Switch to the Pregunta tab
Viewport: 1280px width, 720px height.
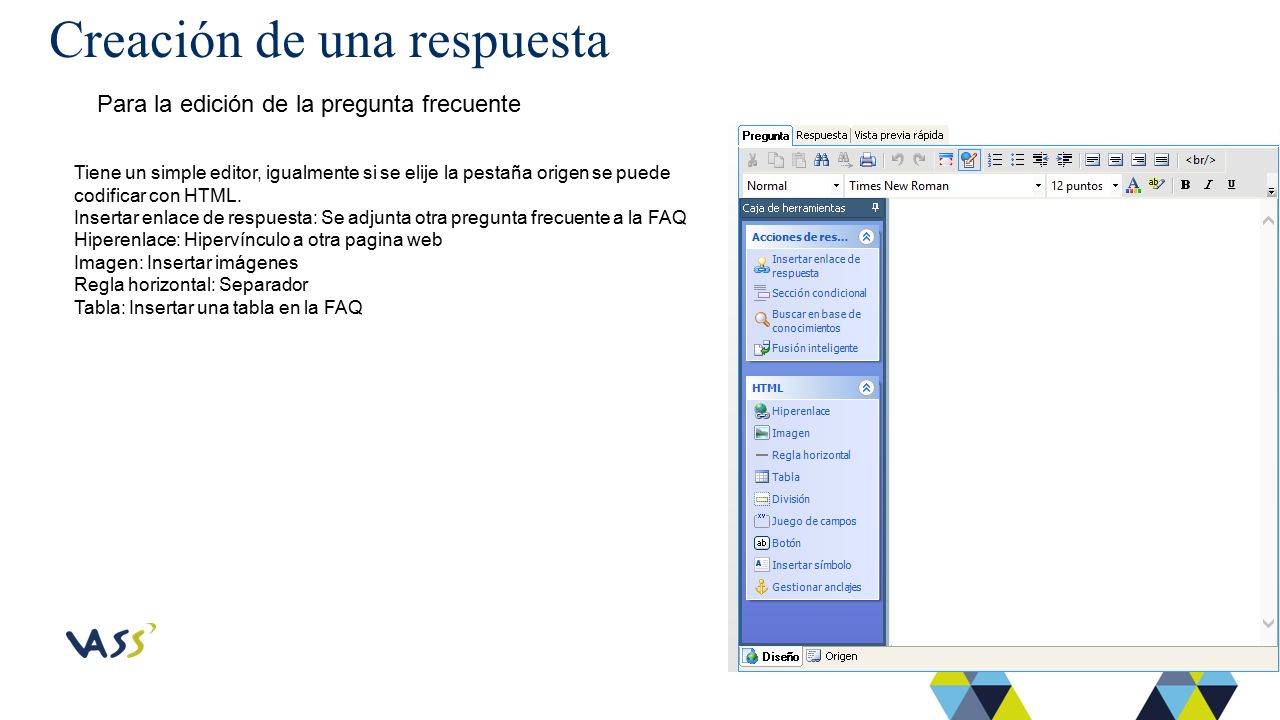point(766,135)
